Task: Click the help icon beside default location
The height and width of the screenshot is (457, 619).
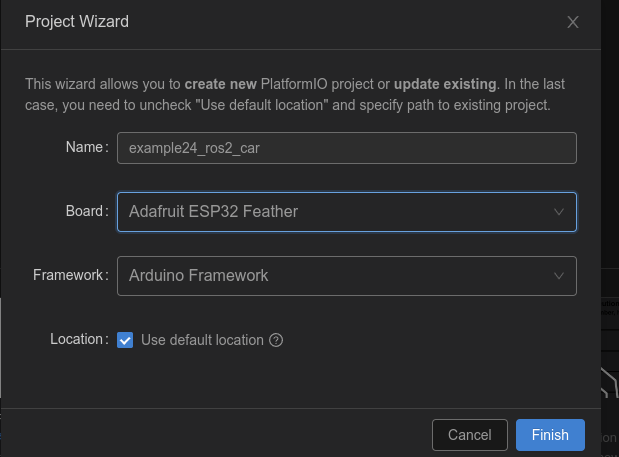Action: click(x=277, y=340)
